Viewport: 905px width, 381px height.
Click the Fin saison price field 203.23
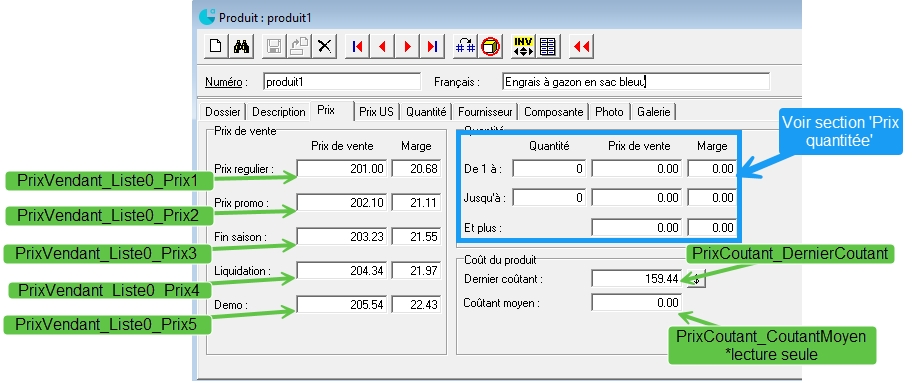click(x=342, y=237)
